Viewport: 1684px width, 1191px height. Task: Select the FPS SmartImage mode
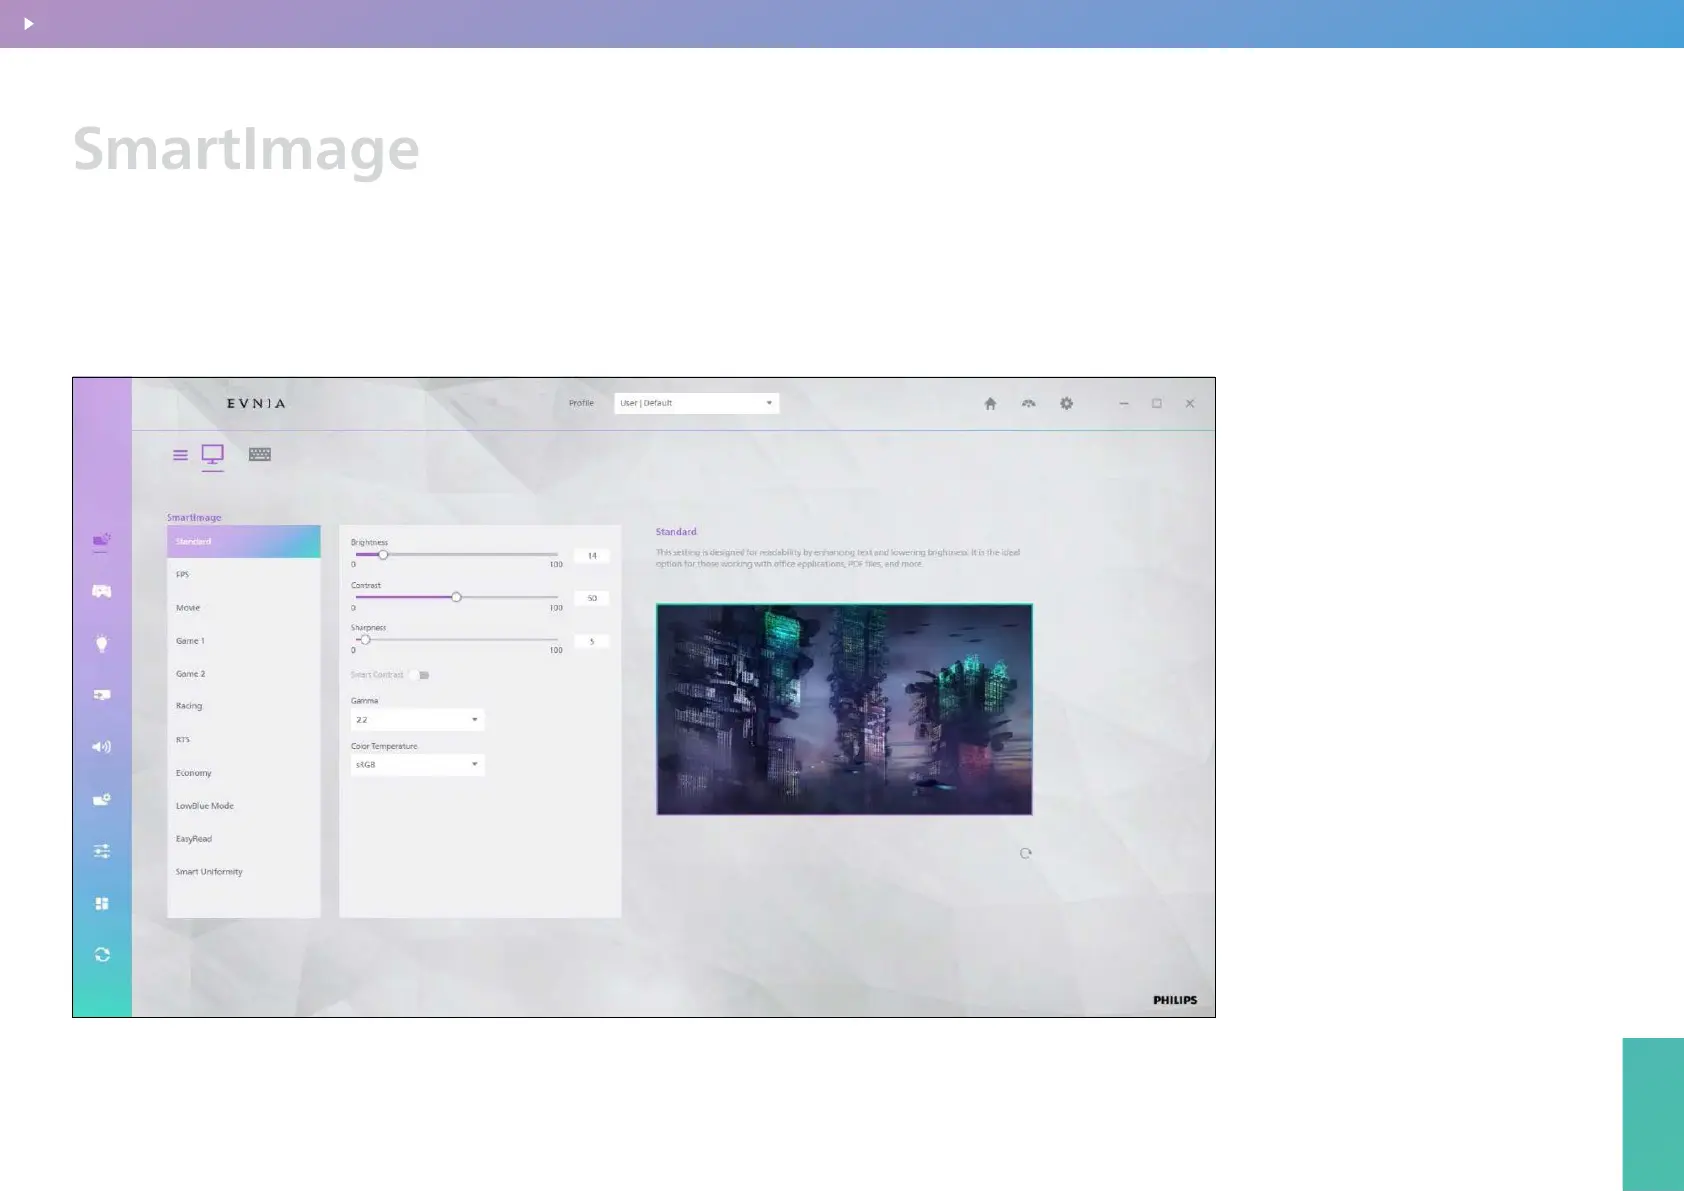click(x=183, y=575)
